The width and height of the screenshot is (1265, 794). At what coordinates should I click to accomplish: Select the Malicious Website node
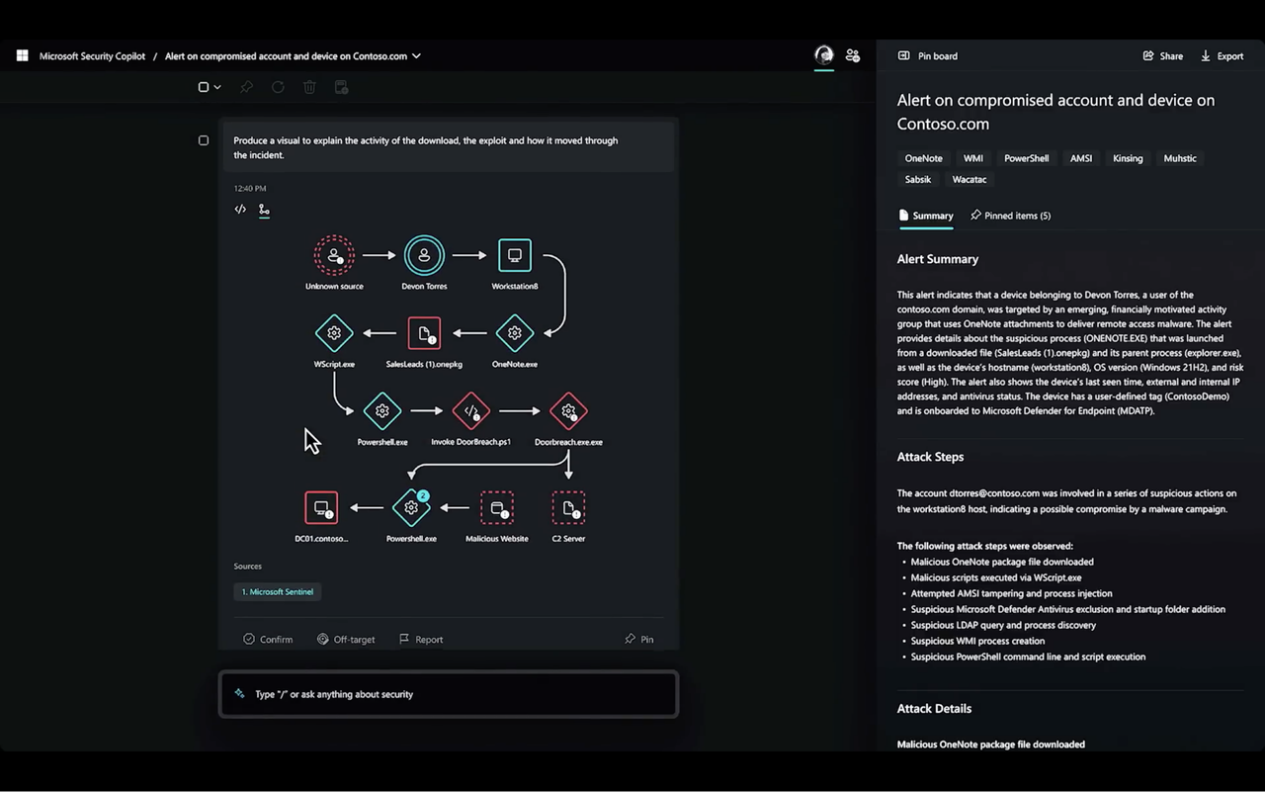click(497, 508)
